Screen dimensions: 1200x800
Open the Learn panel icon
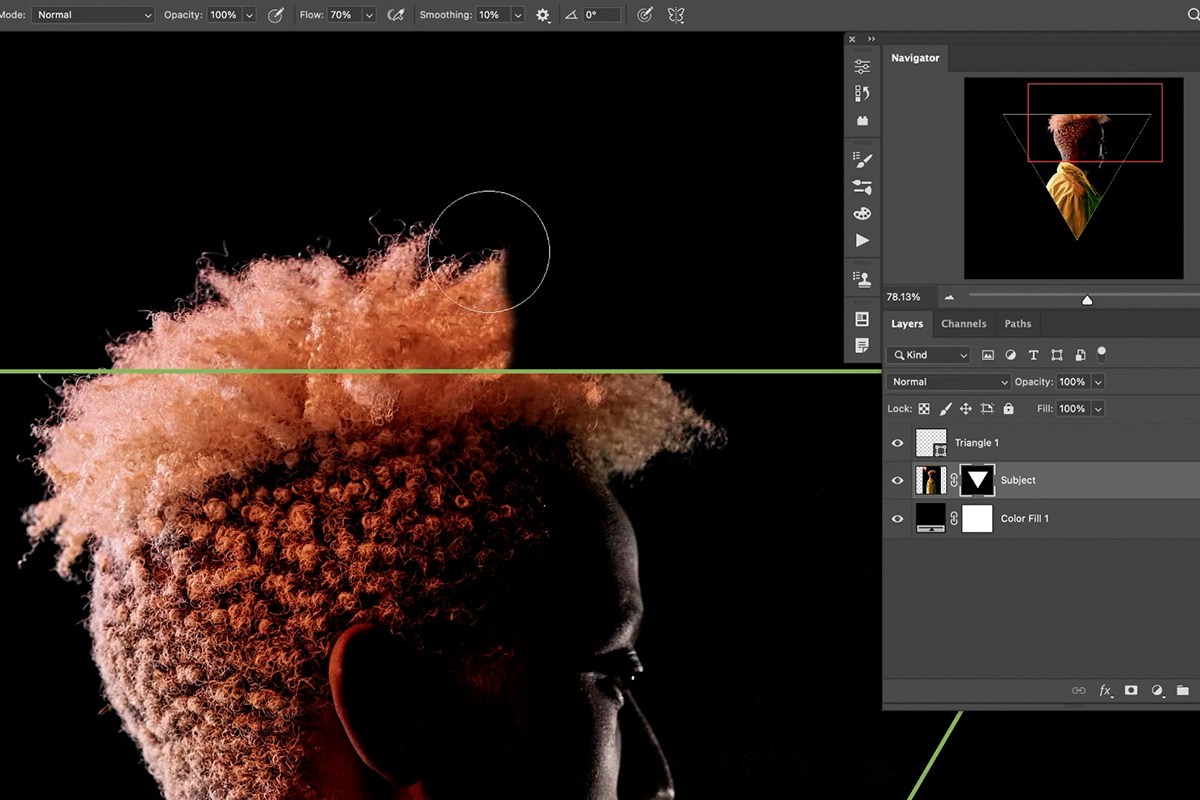pos(862,319)
